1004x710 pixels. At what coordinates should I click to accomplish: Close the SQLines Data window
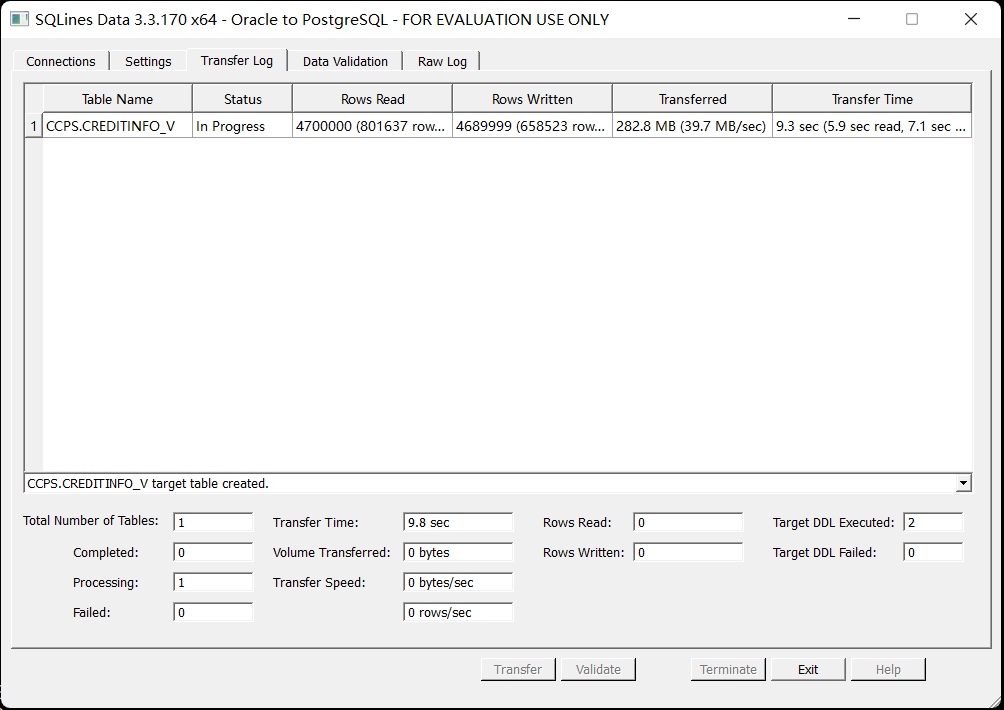tap(971, 19)
